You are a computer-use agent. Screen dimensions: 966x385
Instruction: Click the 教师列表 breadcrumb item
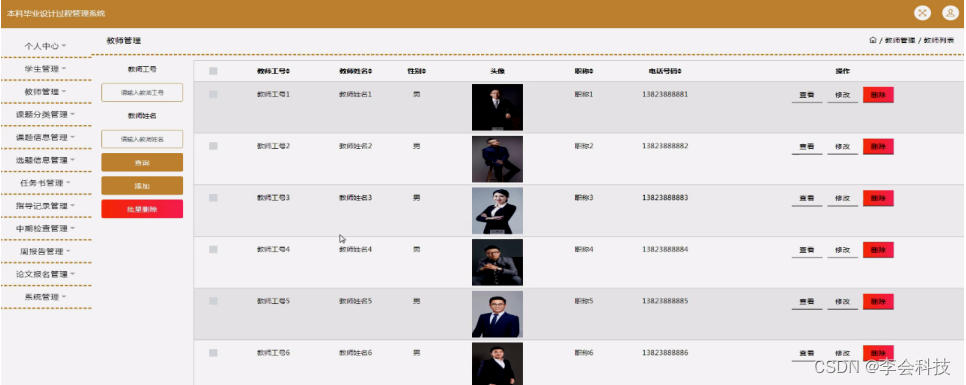coord(938,41)
